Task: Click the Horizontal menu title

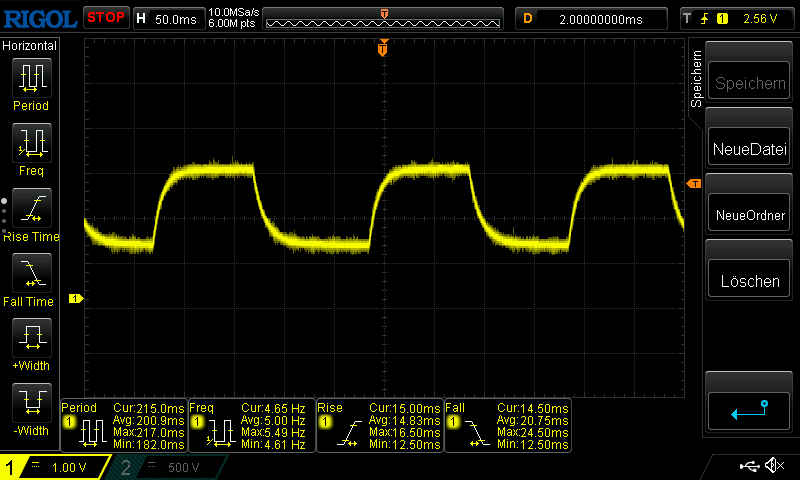Action: 30,46
